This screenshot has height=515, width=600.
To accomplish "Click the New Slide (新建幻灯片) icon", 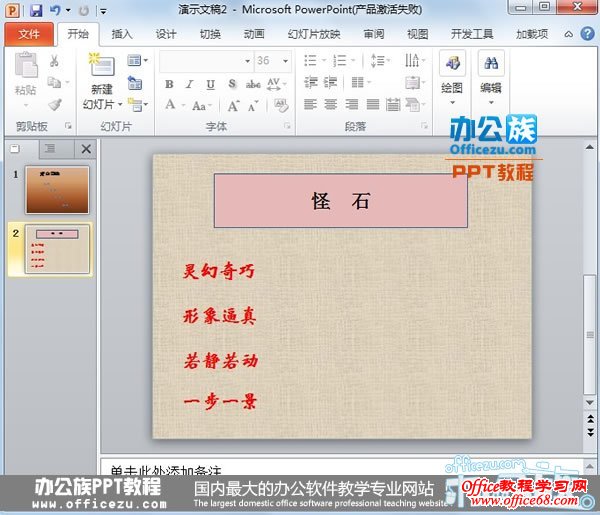I will tap(100, 68).
